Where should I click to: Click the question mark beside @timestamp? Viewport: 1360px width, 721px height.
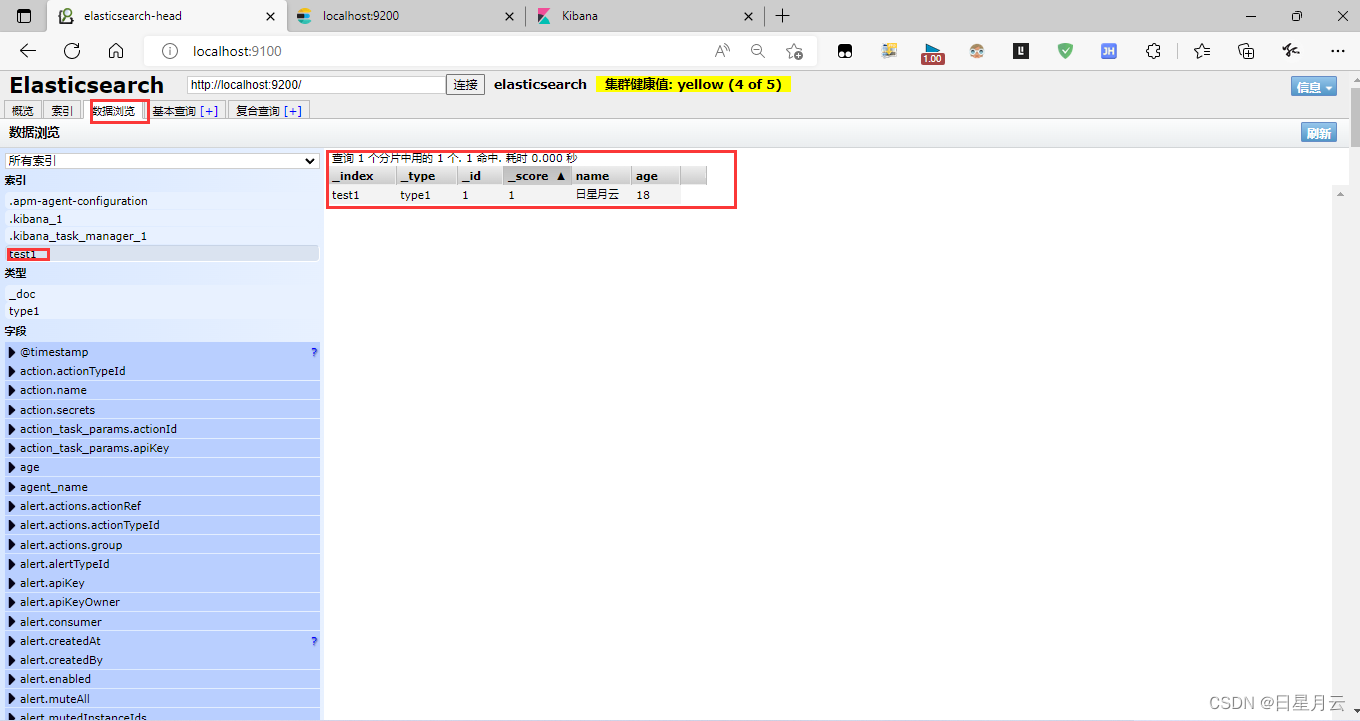[314, 352]
